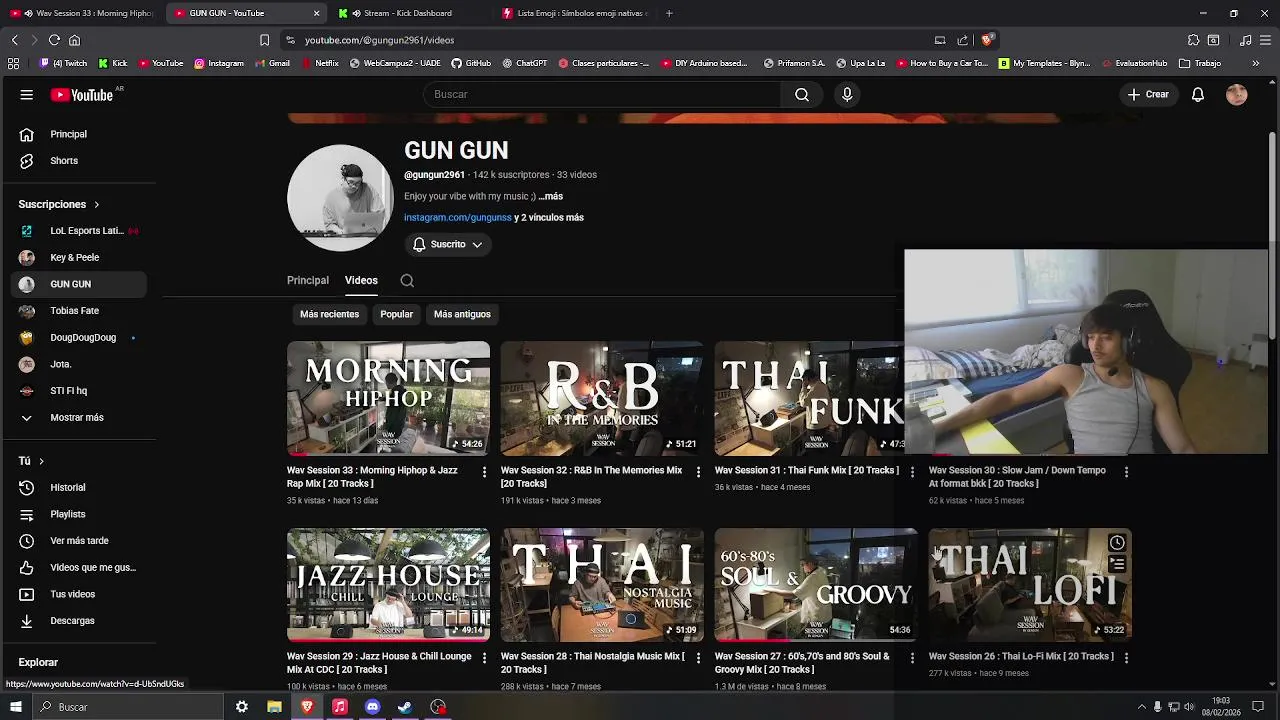Add Thai Lofi video to watch later
Viewport: 1280px width, 720px height.
1117,543
